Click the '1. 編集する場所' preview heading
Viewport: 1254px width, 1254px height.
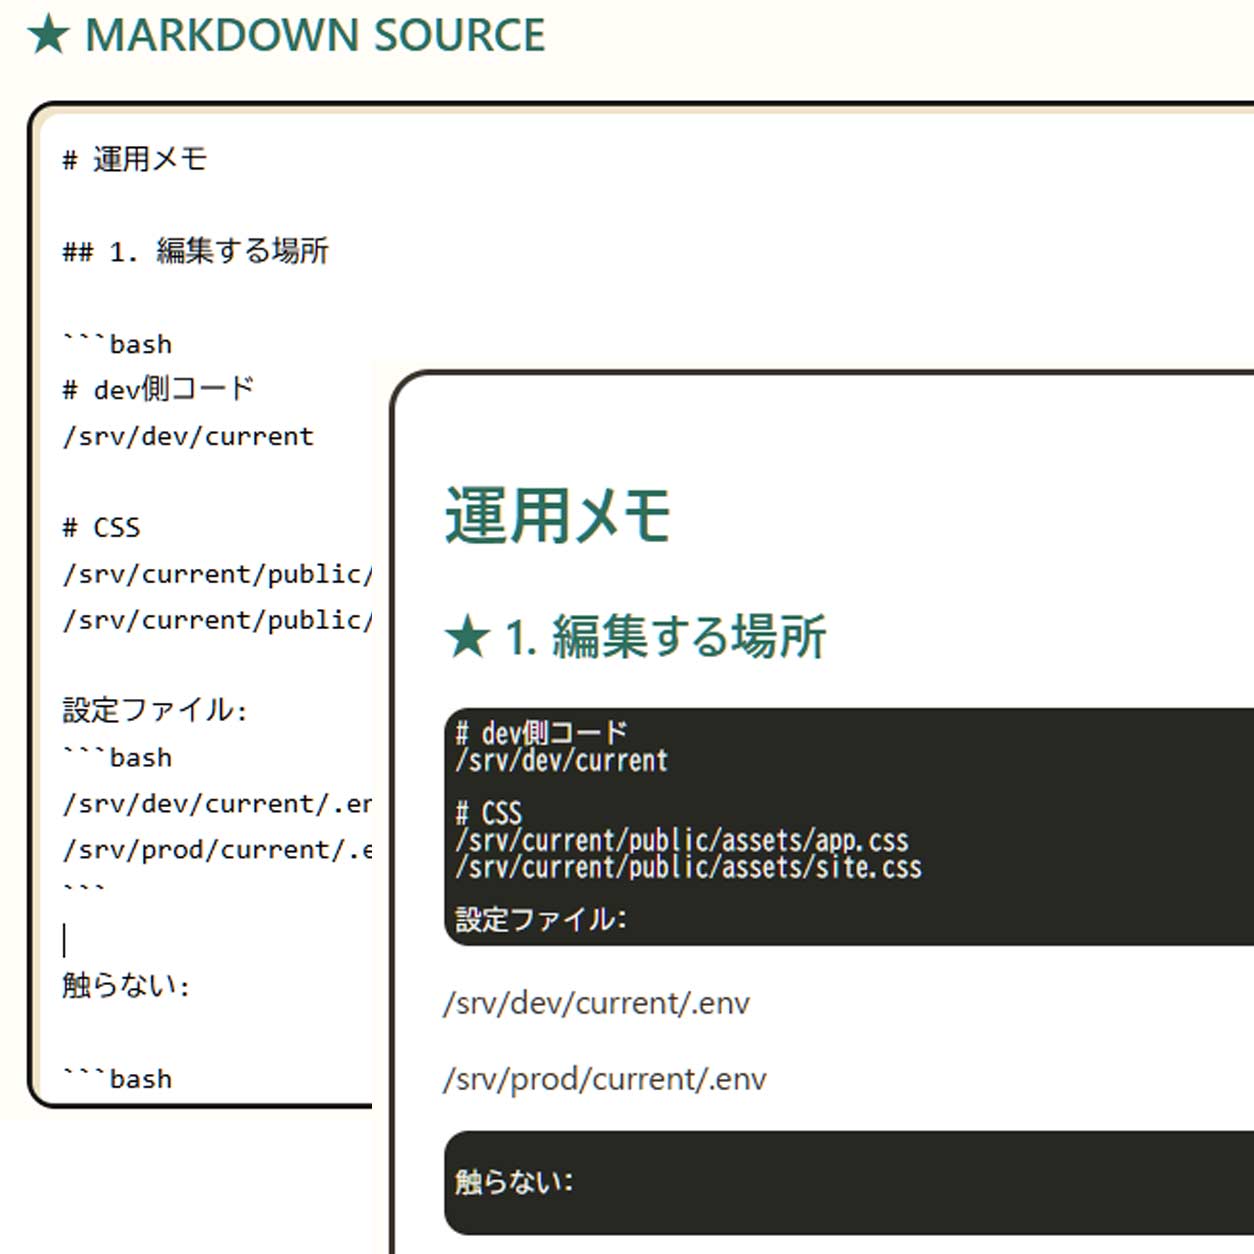tap(666, 637)
